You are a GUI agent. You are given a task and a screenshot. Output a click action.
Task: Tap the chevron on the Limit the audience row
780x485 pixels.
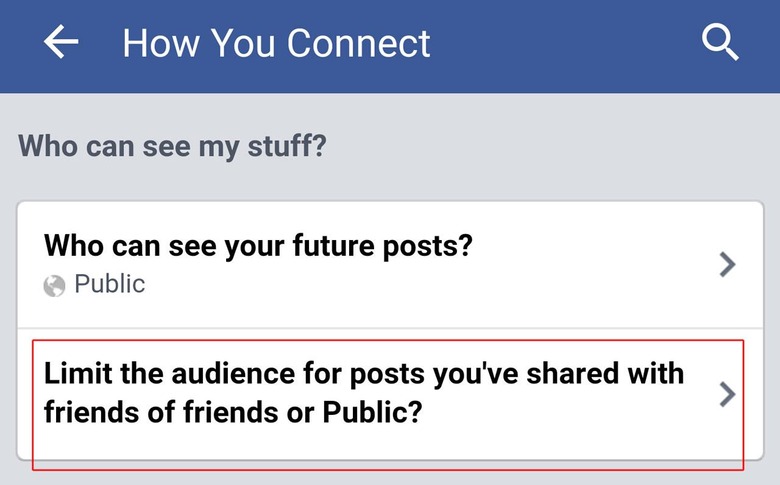click(x=727, y=394)
